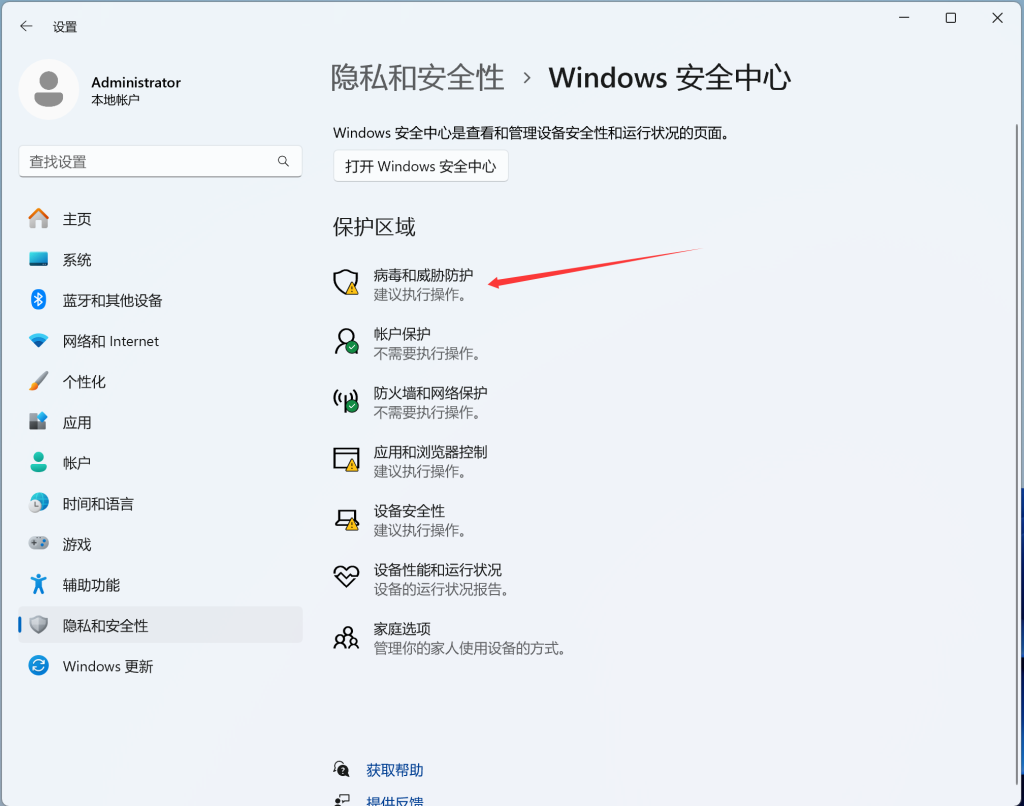Click the 游戏 controller icon
Image resolution: width=1024 pixels, height=806 pixels.
[x=39, y=543]
